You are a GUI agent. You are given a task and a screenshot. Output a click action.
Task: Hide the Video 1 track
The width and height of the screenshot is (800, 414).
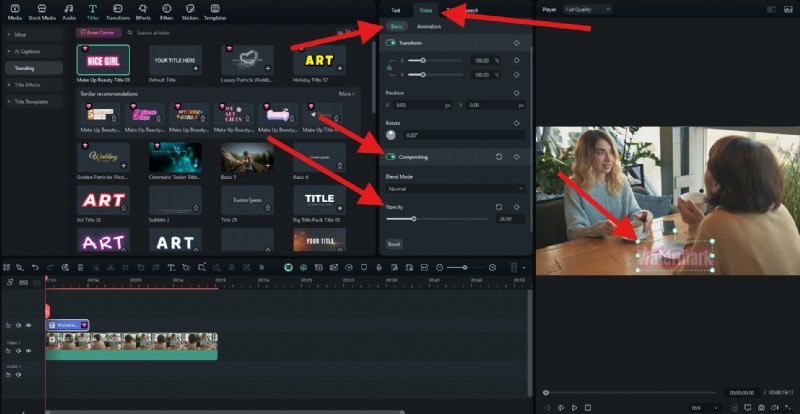29,351
